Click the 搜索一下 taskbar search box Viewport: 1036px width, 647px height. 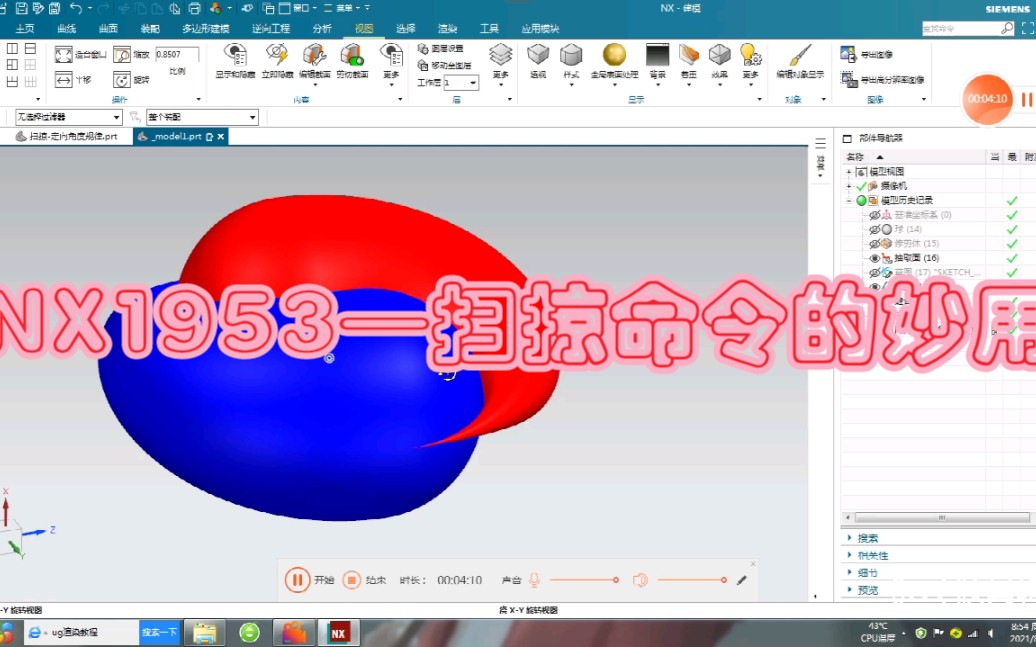coord(157,632)
